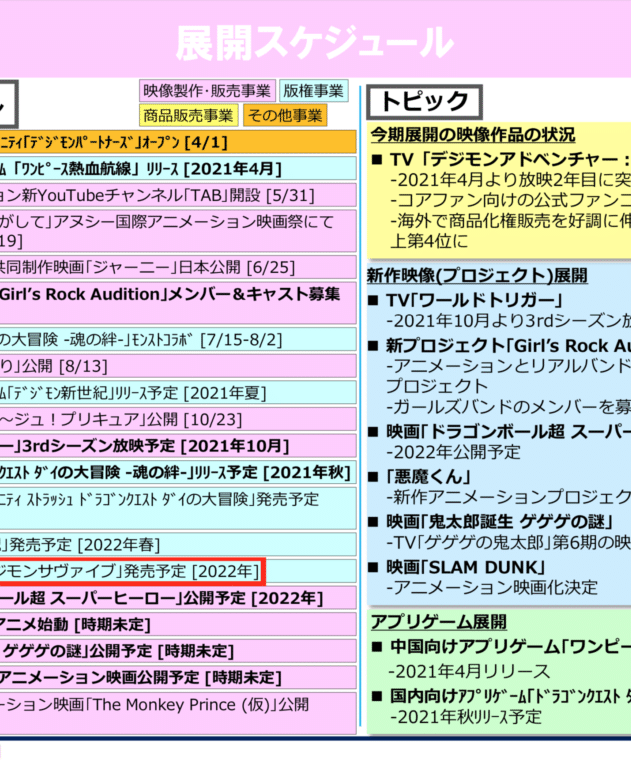631x767 pixels.
Task: Select the ゲゲゲの謎 公開予定 [時期未定] row
Action: (x=178, y=651)
